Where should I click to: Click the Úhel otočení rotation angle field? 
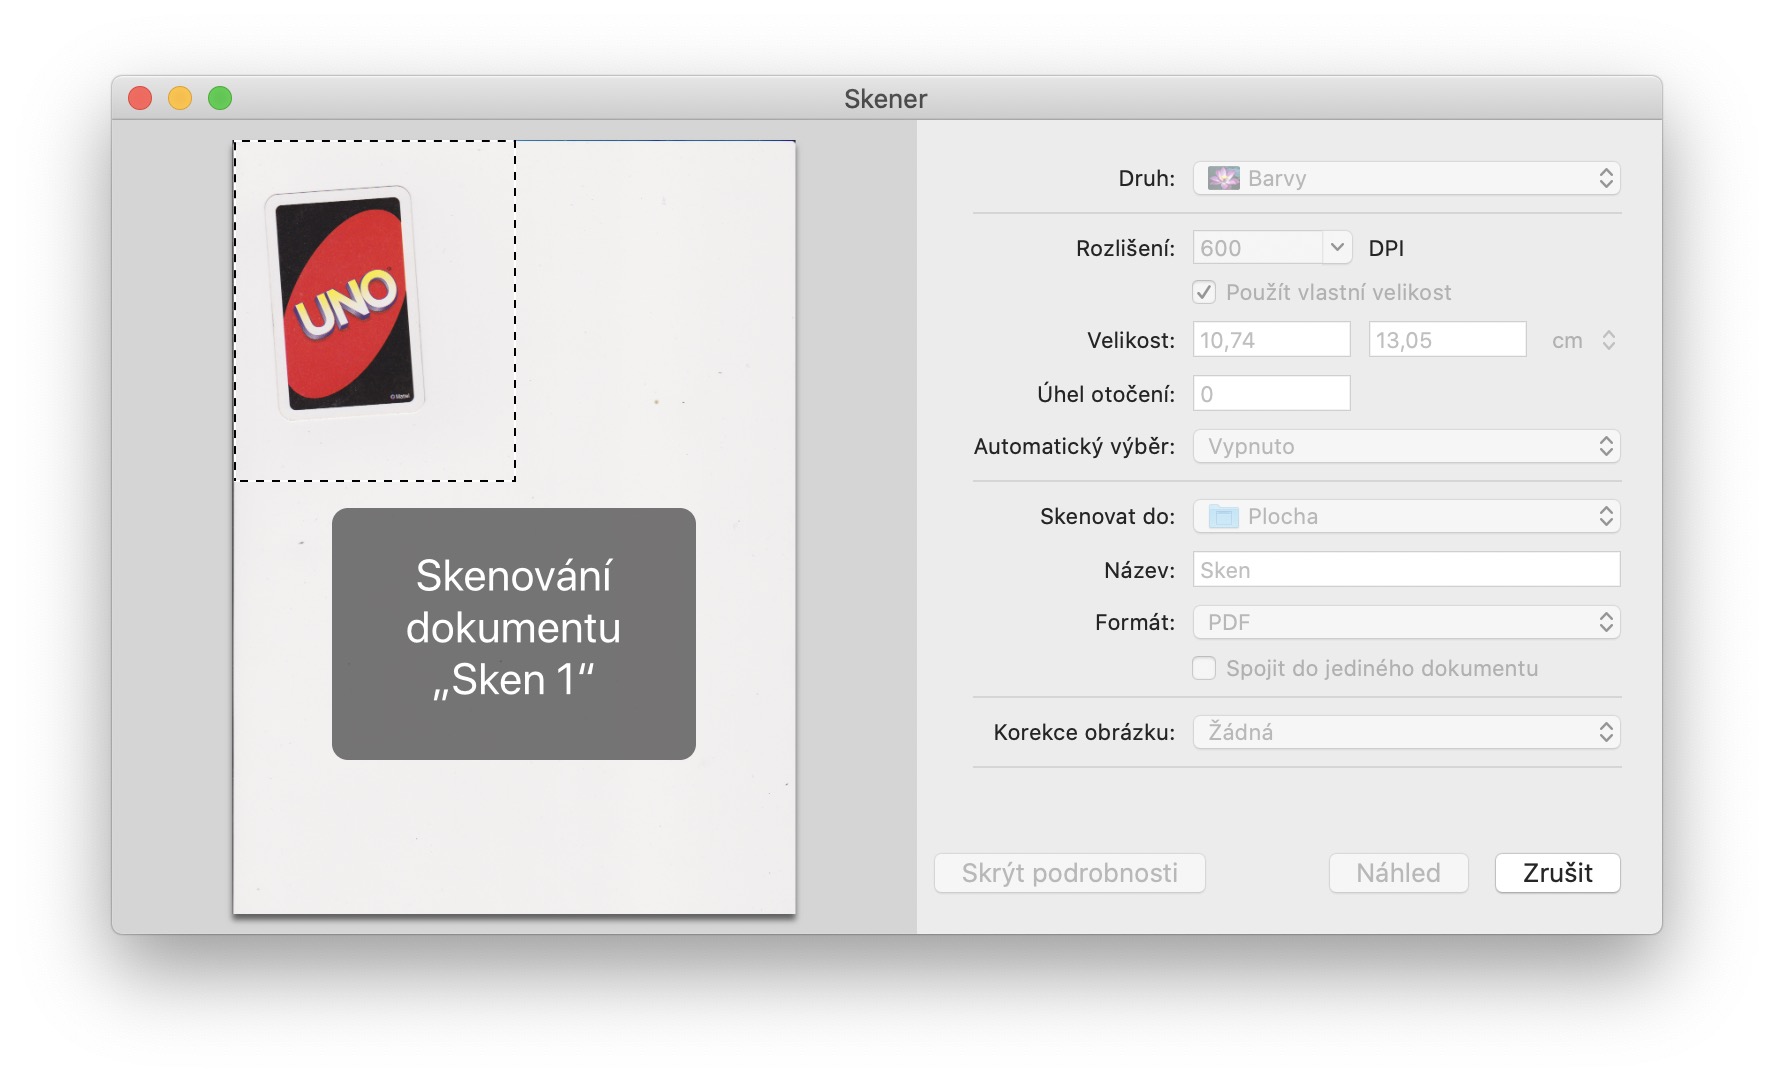(1271, 394)
